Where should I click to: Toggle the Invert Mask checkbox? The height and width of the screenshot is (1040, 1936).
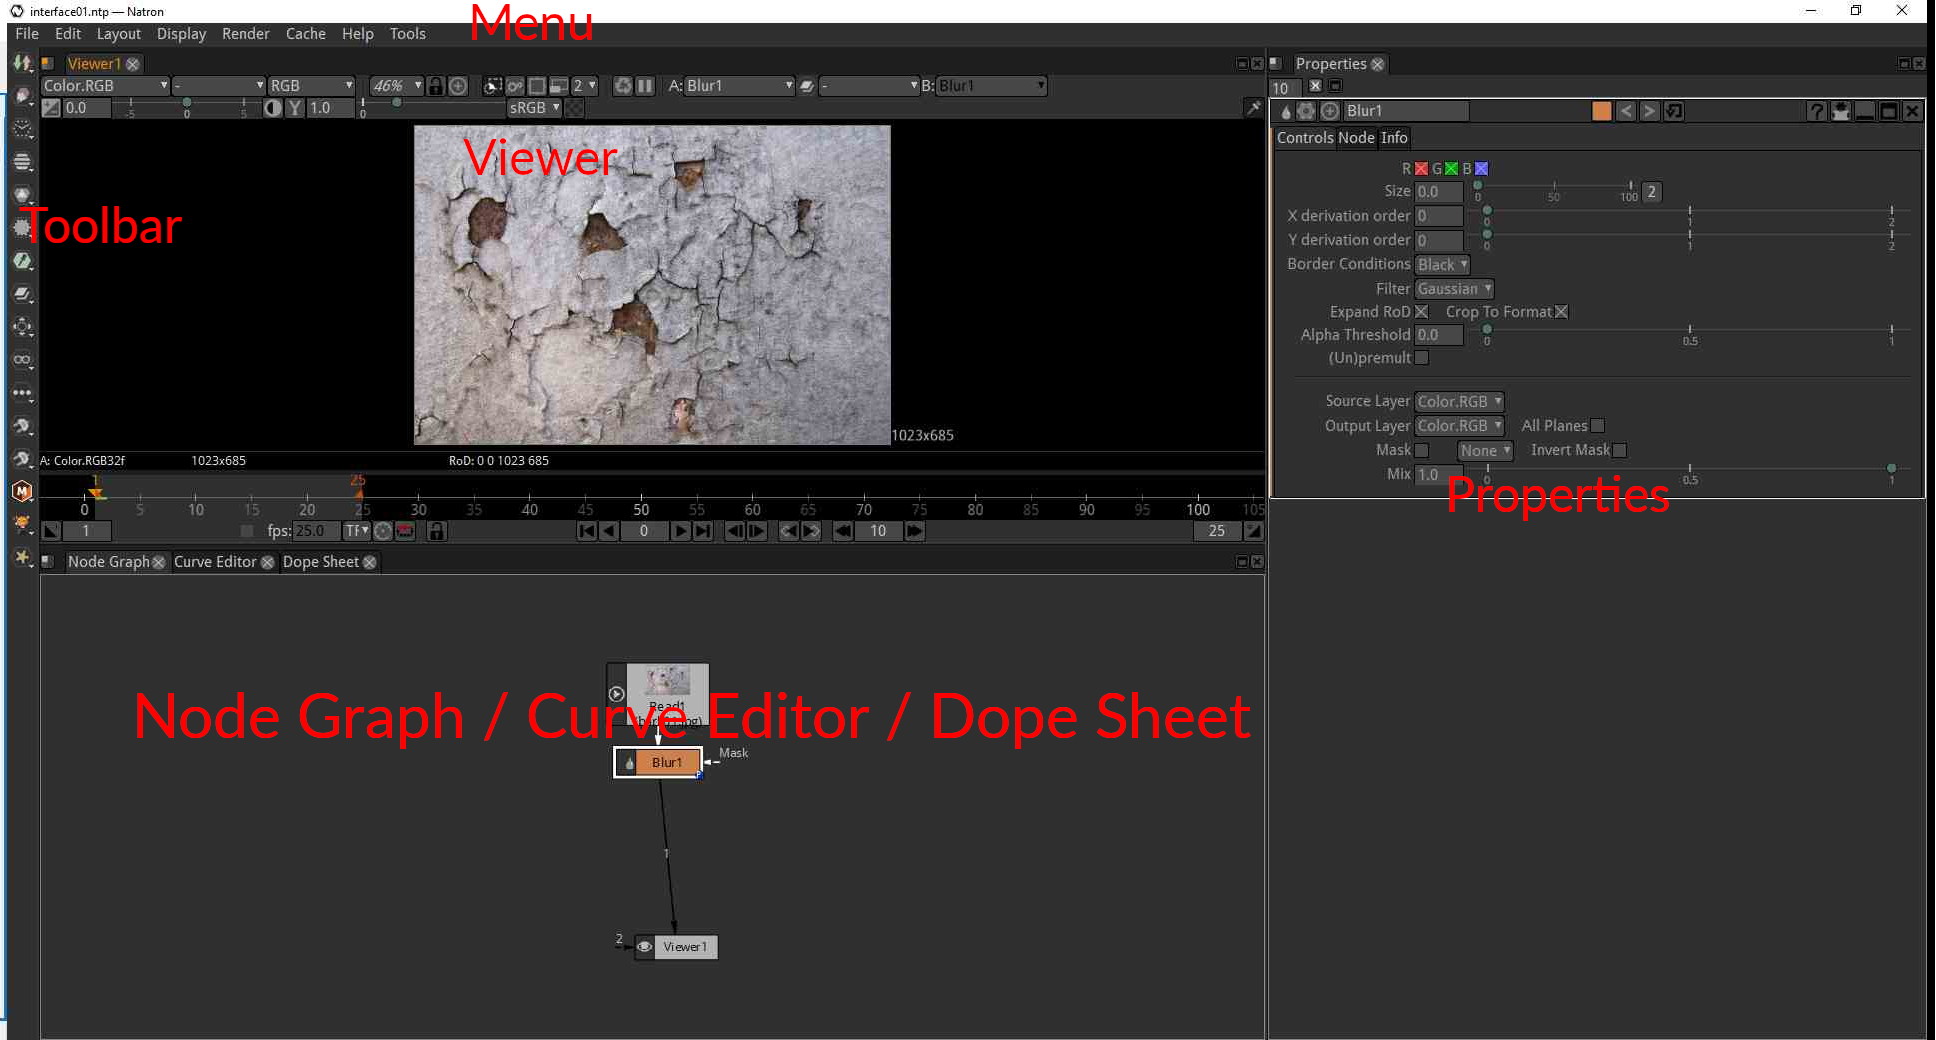pyautogui.click(x=1619, y=450)
